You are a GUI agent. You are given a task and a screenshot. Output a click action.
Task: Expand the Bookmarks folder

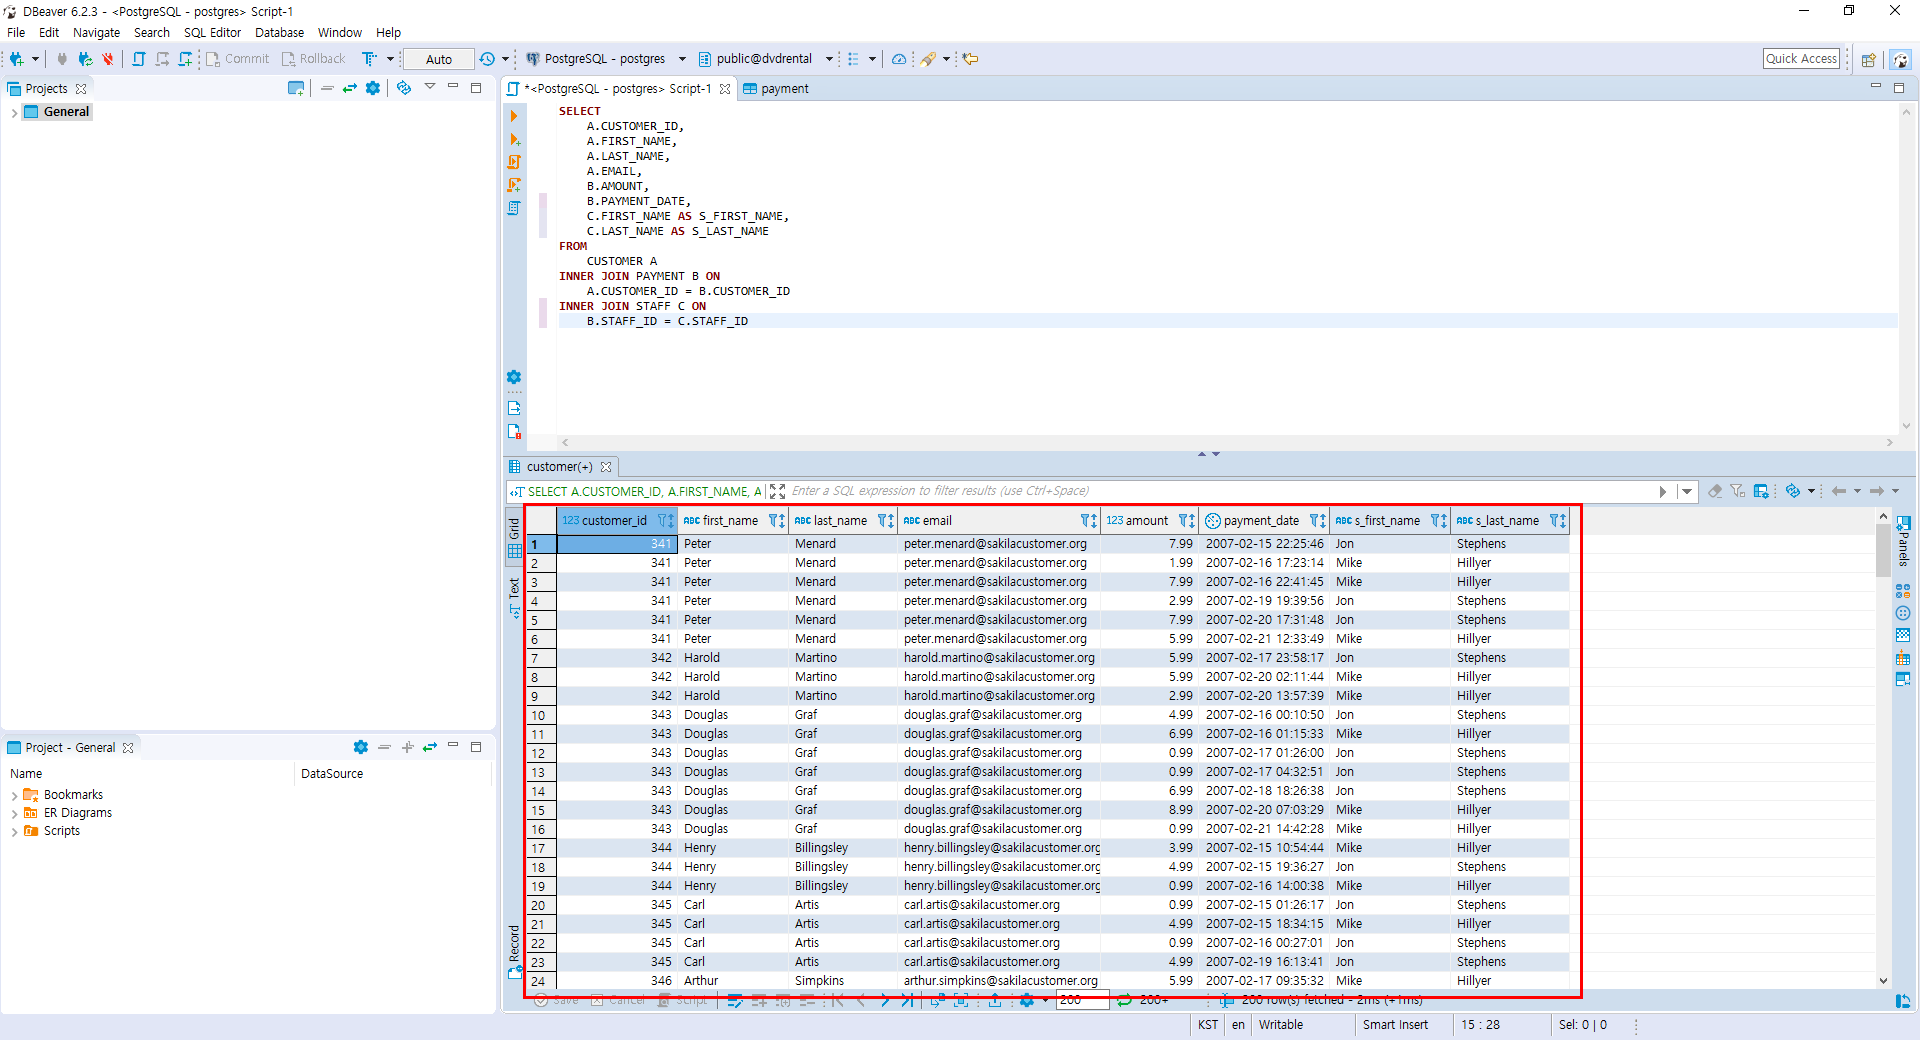(14, 795)
